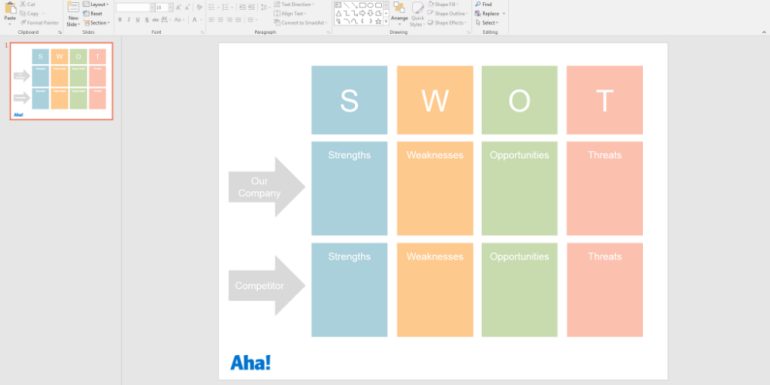Decrease the list indent level

pyautogui.click(x=243, y=7)
